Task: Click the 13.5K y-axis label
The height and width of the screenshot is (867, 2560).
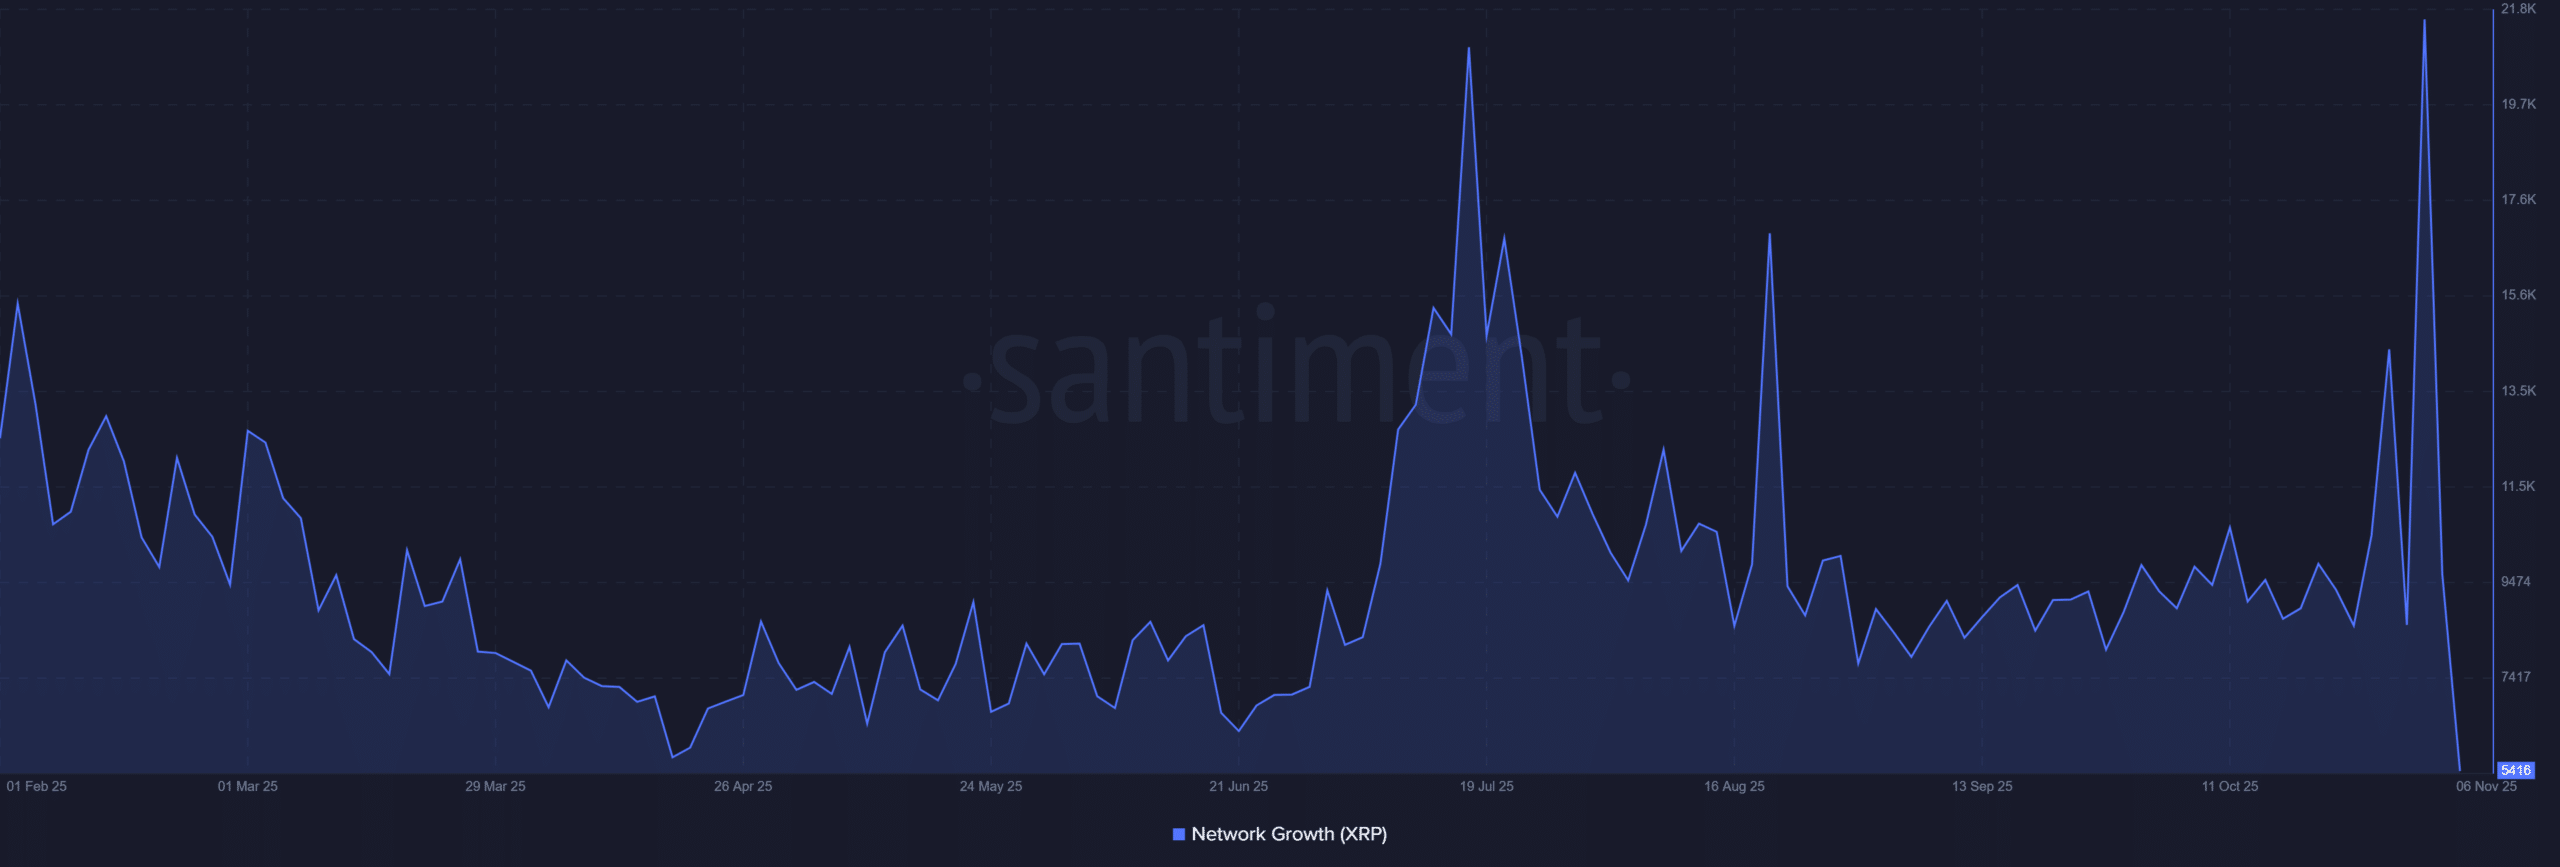Action: coord(2518,391)
